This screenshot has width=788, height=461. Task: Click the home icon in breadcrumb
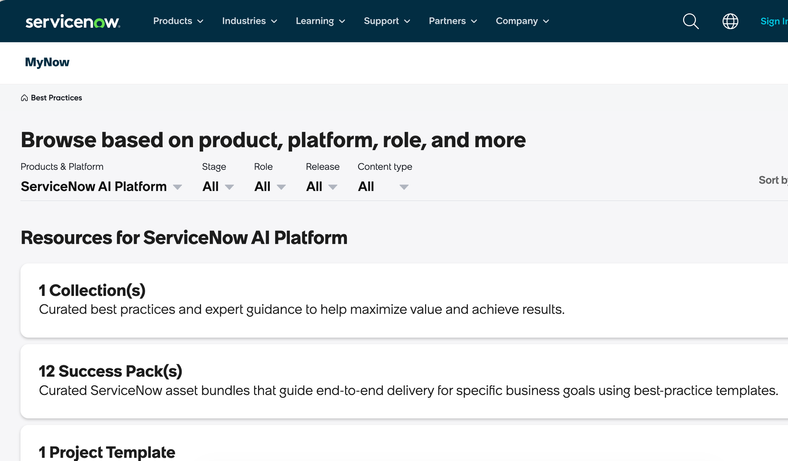tap(24, 98)
